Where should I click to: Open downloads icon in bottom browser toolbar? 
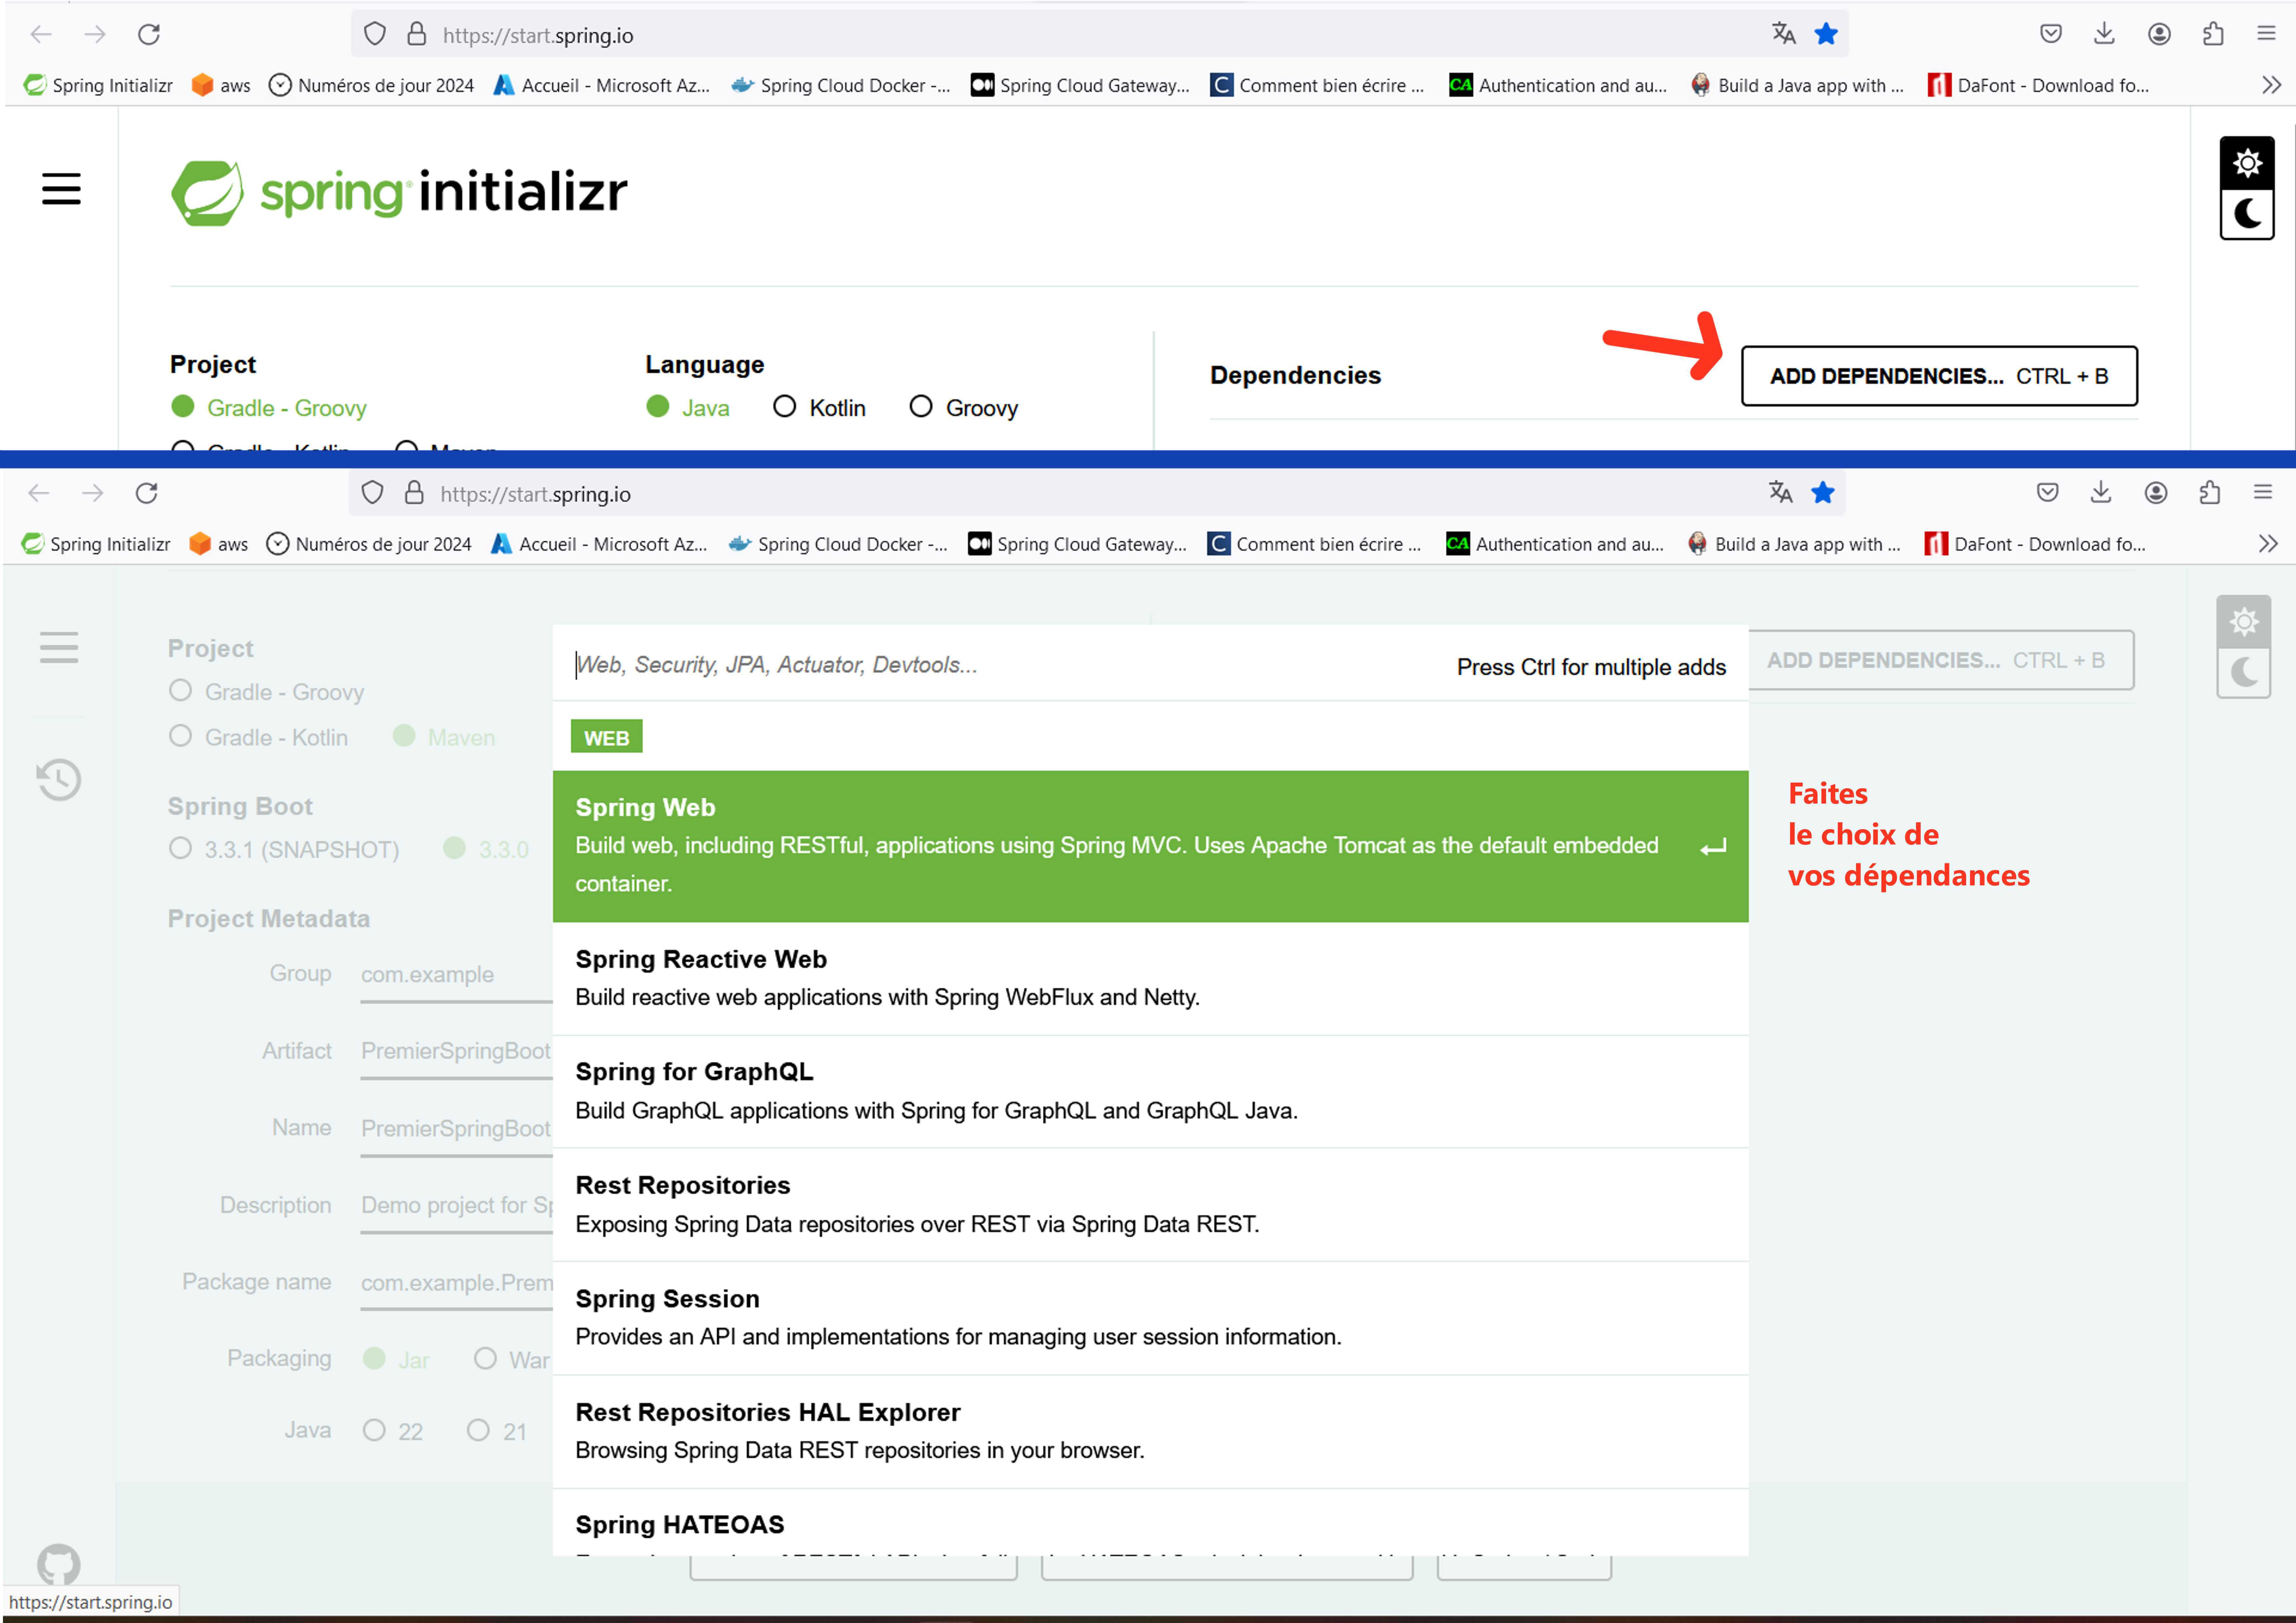(x=2101, y=492)
